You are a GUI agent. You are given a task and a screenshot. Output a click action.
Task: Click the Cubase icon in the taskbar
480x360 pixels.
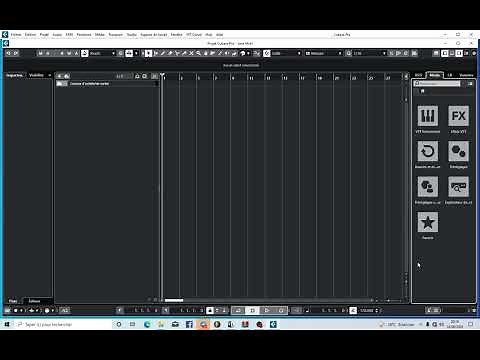pyautogui.click(x=273, y=324)
